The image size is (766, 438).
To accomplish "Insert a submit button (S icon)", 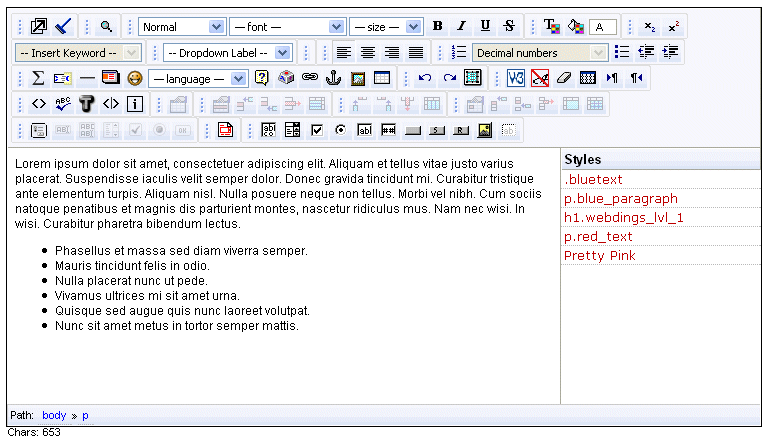I will (437, 130).
